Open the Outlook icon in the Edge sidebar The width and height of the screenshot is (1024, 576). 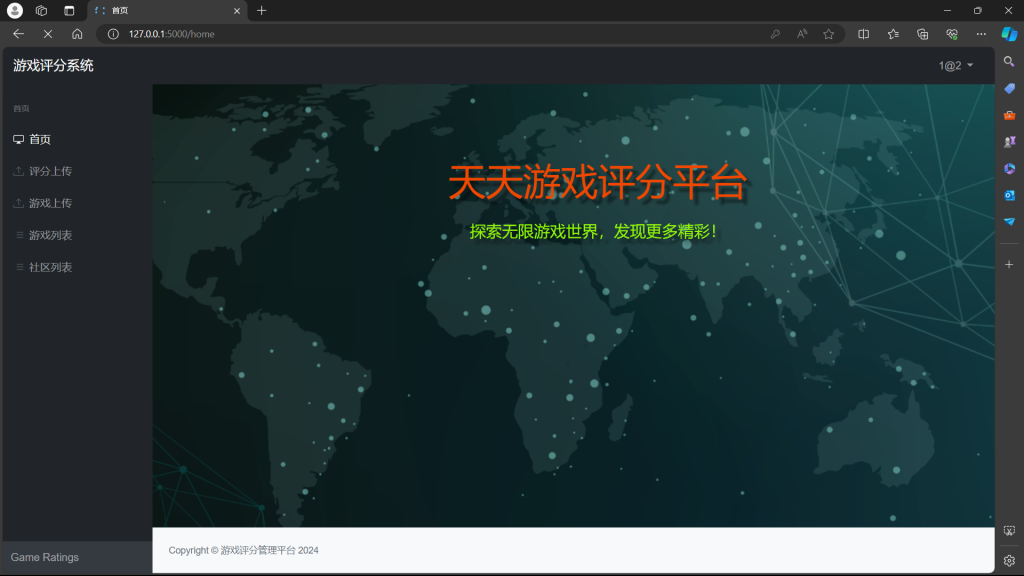(1009, 195)
